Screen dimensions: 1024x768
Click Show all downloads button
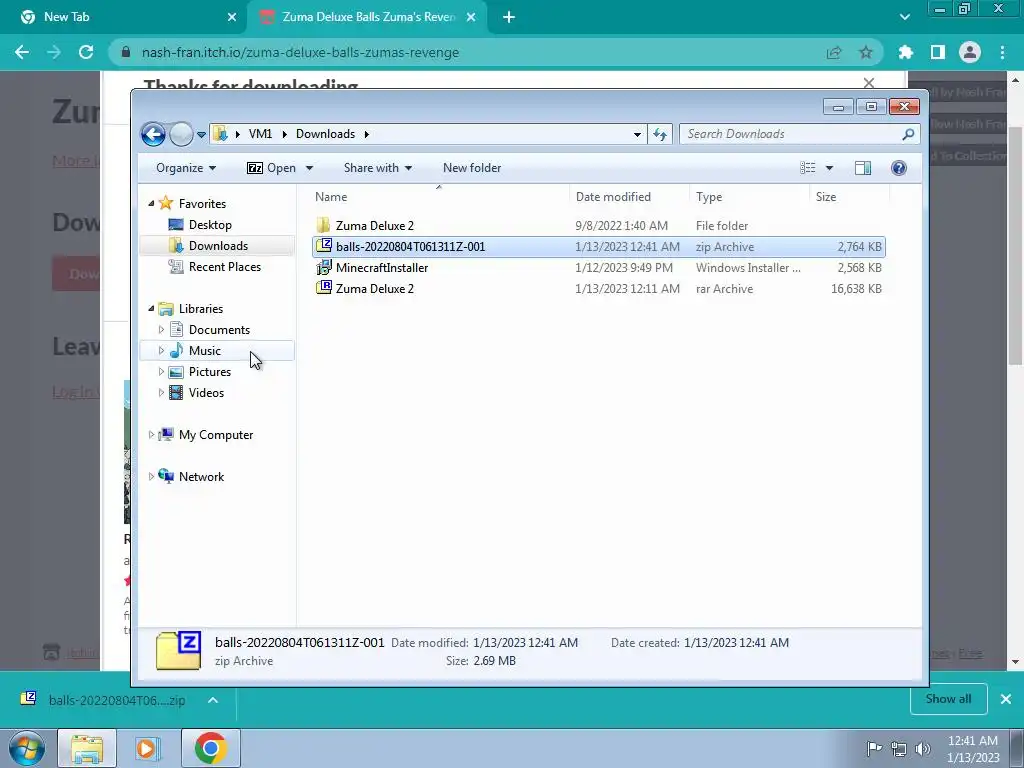pos(948,699)
